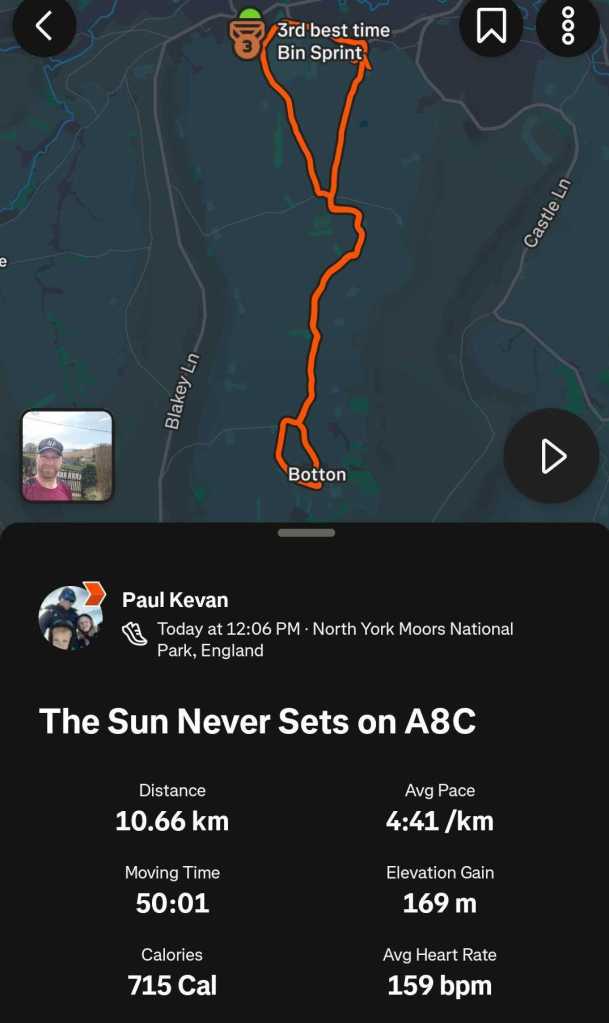Tap the Moving Time 50:01 stat
The image size is (609, 1023).
tap(172, 903)
